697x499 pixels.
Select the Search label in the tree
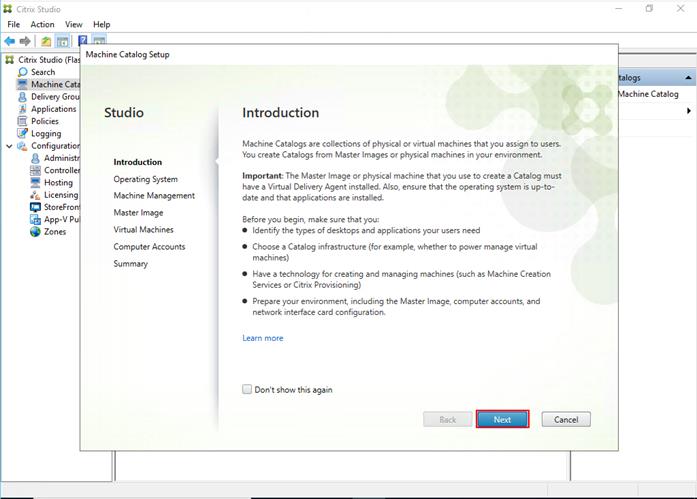pos(43,72)
